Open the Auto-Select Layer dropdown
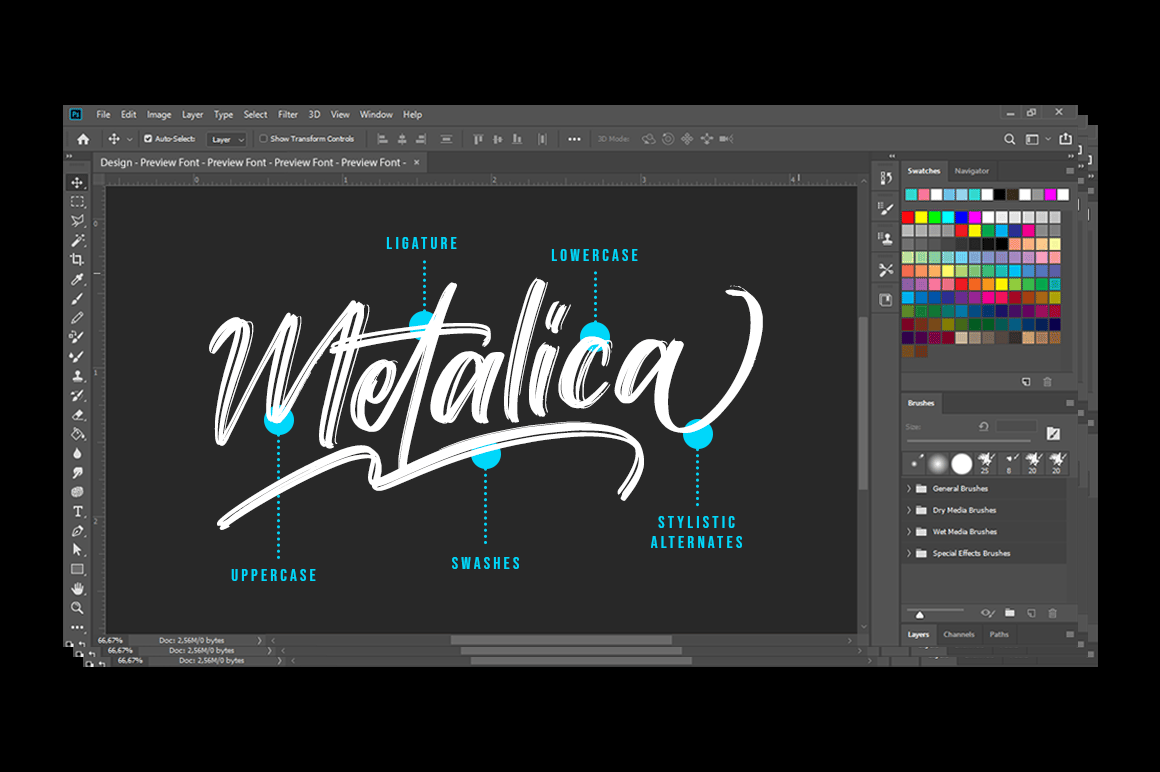The width and height of the screenshot is (1160, 772). 226,139
